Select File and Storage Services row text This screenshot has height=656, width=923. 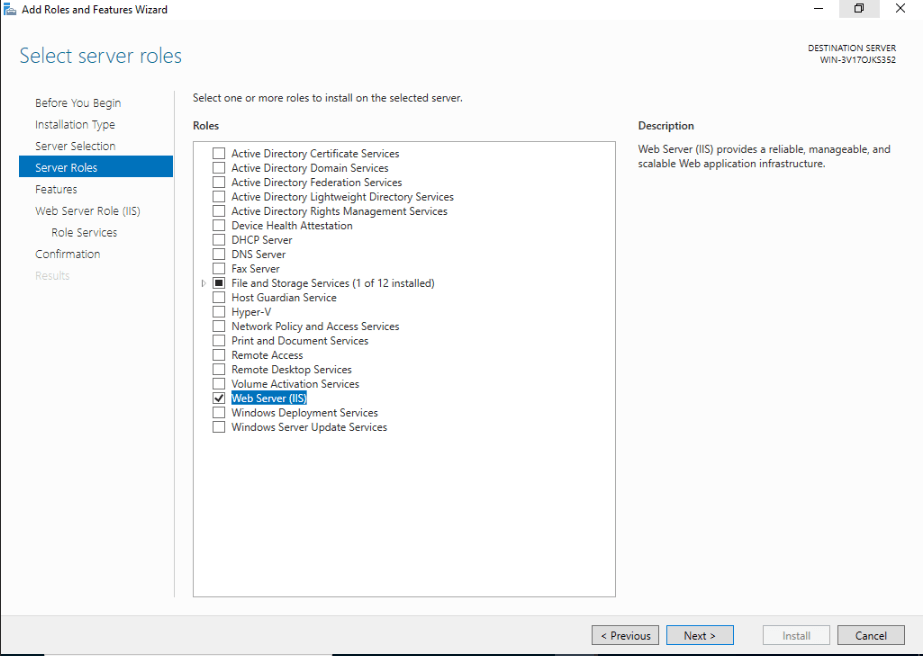[333, 283]
